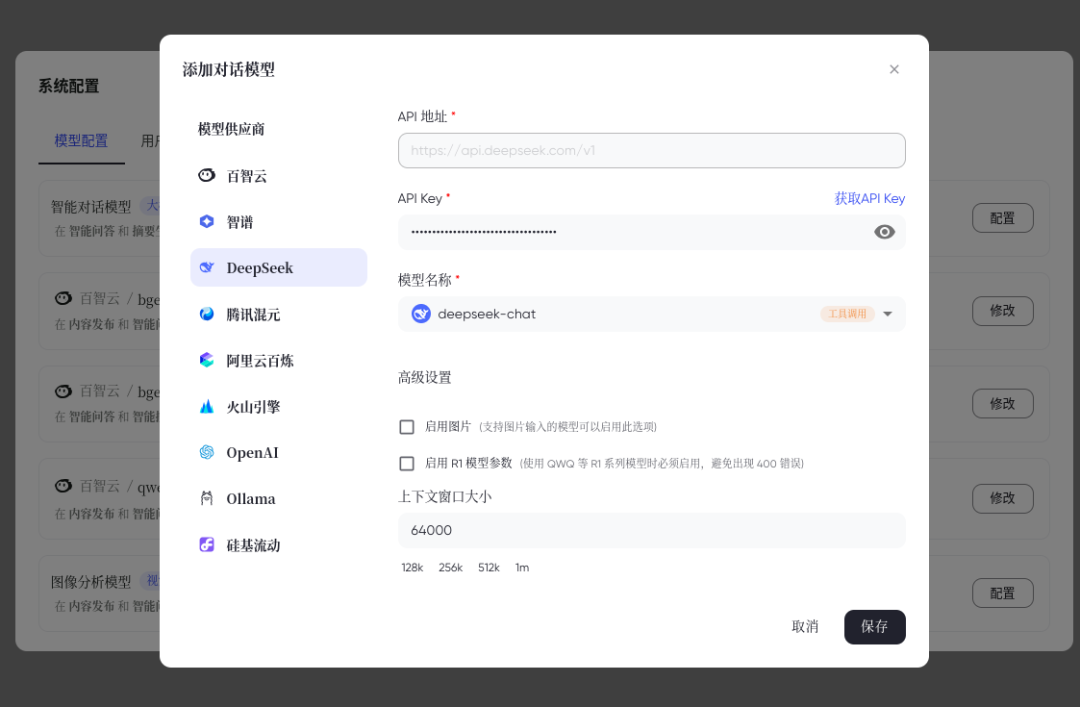The image size is (1080, 707).
Task: Click 配置 button for 智能对话模型 row
Action: point(1002,218)
